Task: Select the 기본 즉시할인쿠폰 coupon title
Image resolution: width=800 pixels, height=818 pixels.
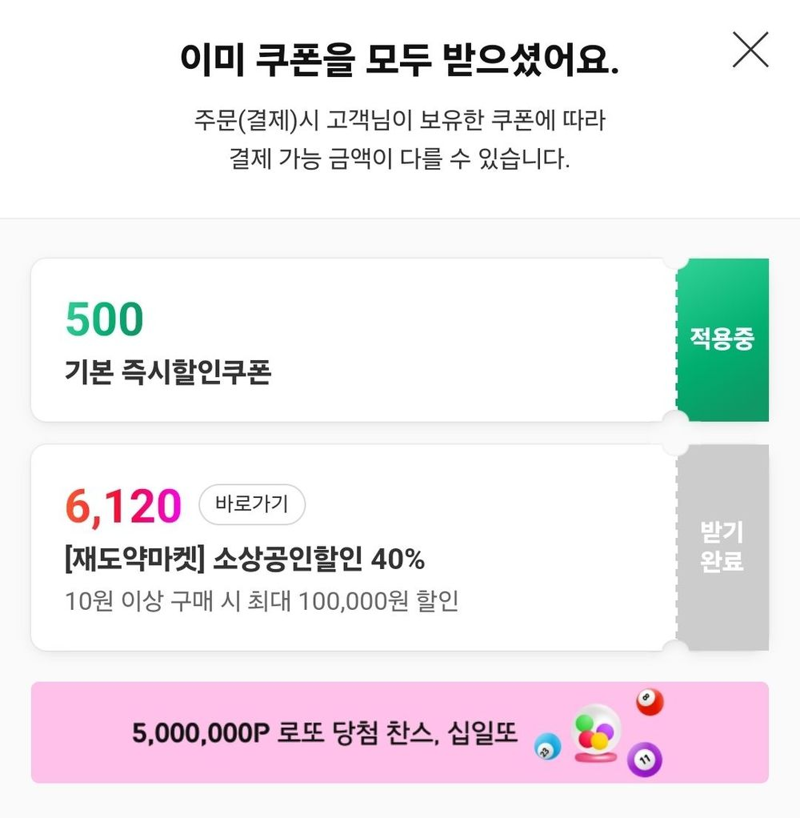Action: pos(168,372)
